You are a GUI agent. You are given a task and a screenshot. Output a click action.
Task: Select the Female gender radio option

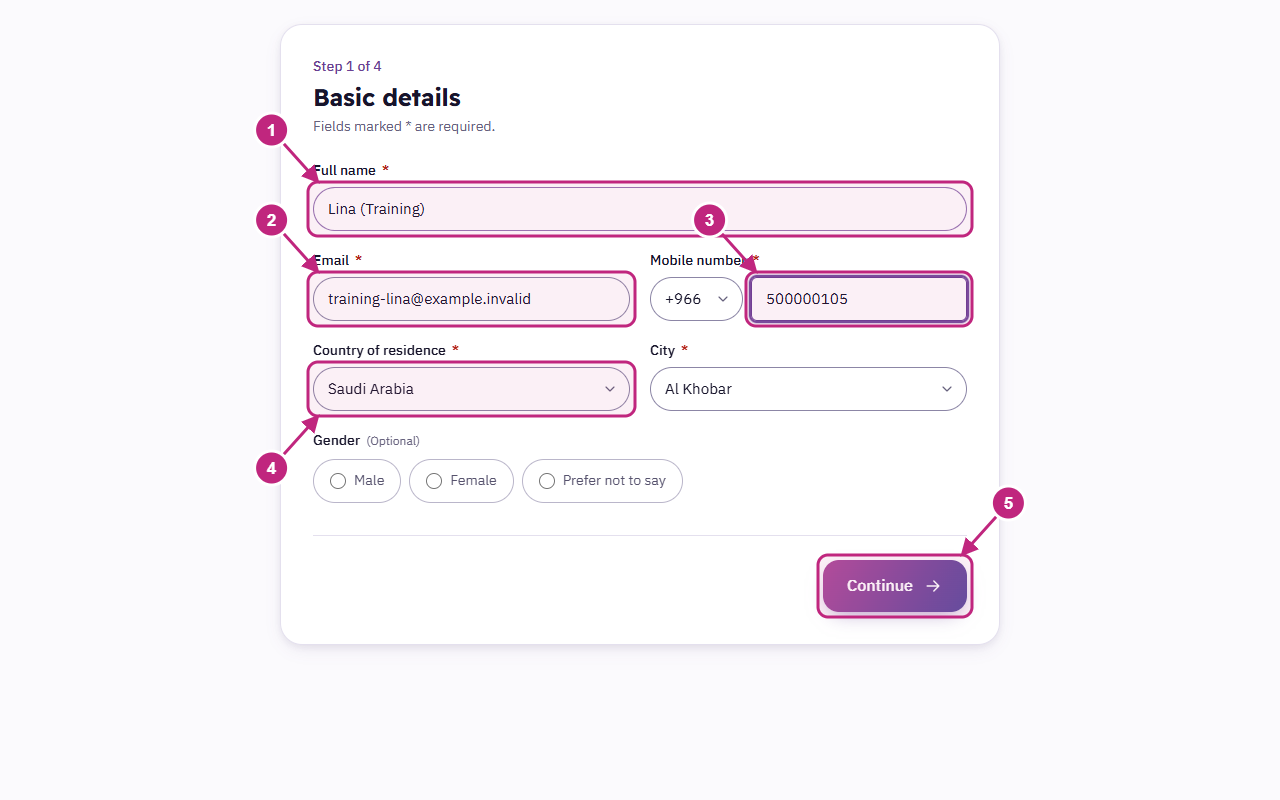pos(461,481)
